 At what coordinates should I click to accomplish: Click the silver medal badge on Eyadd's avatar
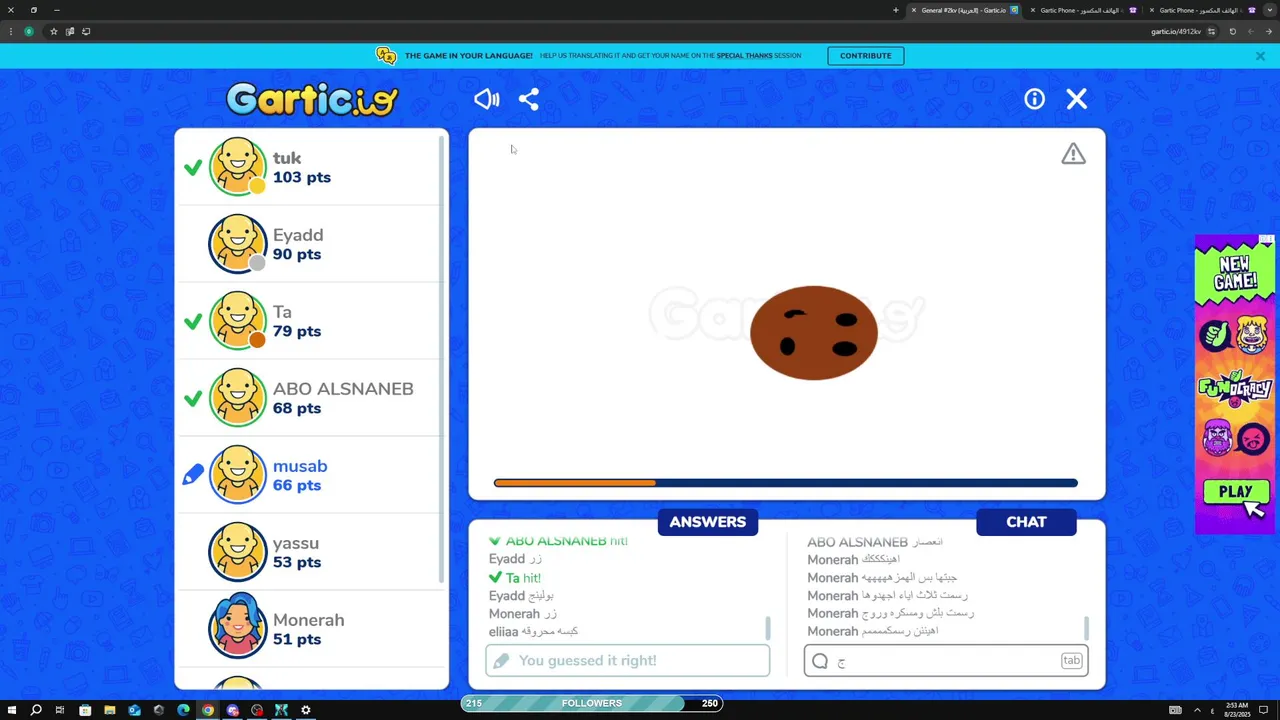click(257, 263)
